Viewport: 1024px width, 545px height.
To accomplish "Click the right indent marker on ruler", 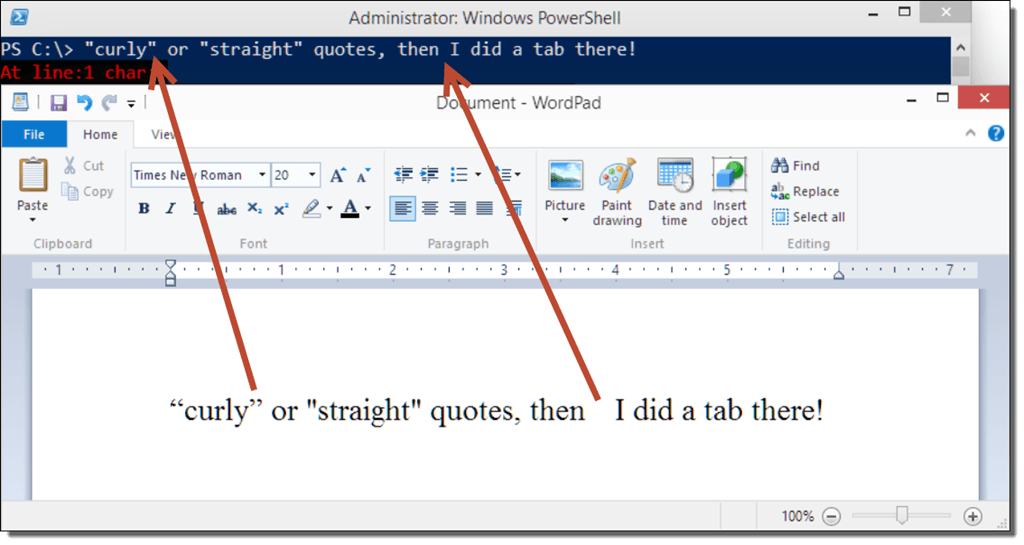I will [x=839, y=273].
